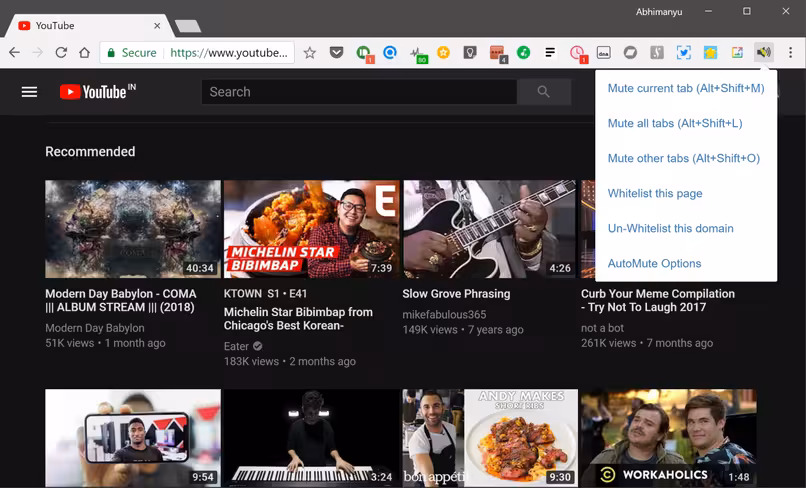Click the Twitter bird extension icon
The width and height of the screenshot is (806, 488).
(684, 52)
